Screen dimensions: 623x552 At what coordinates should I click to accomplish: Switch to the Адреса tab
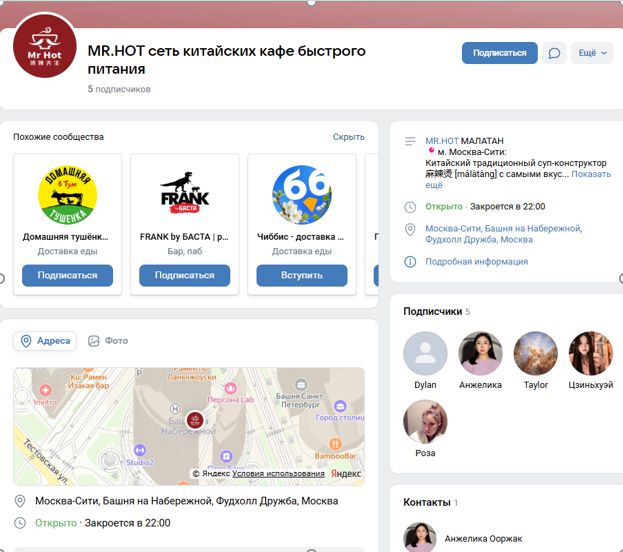[45, 341]
